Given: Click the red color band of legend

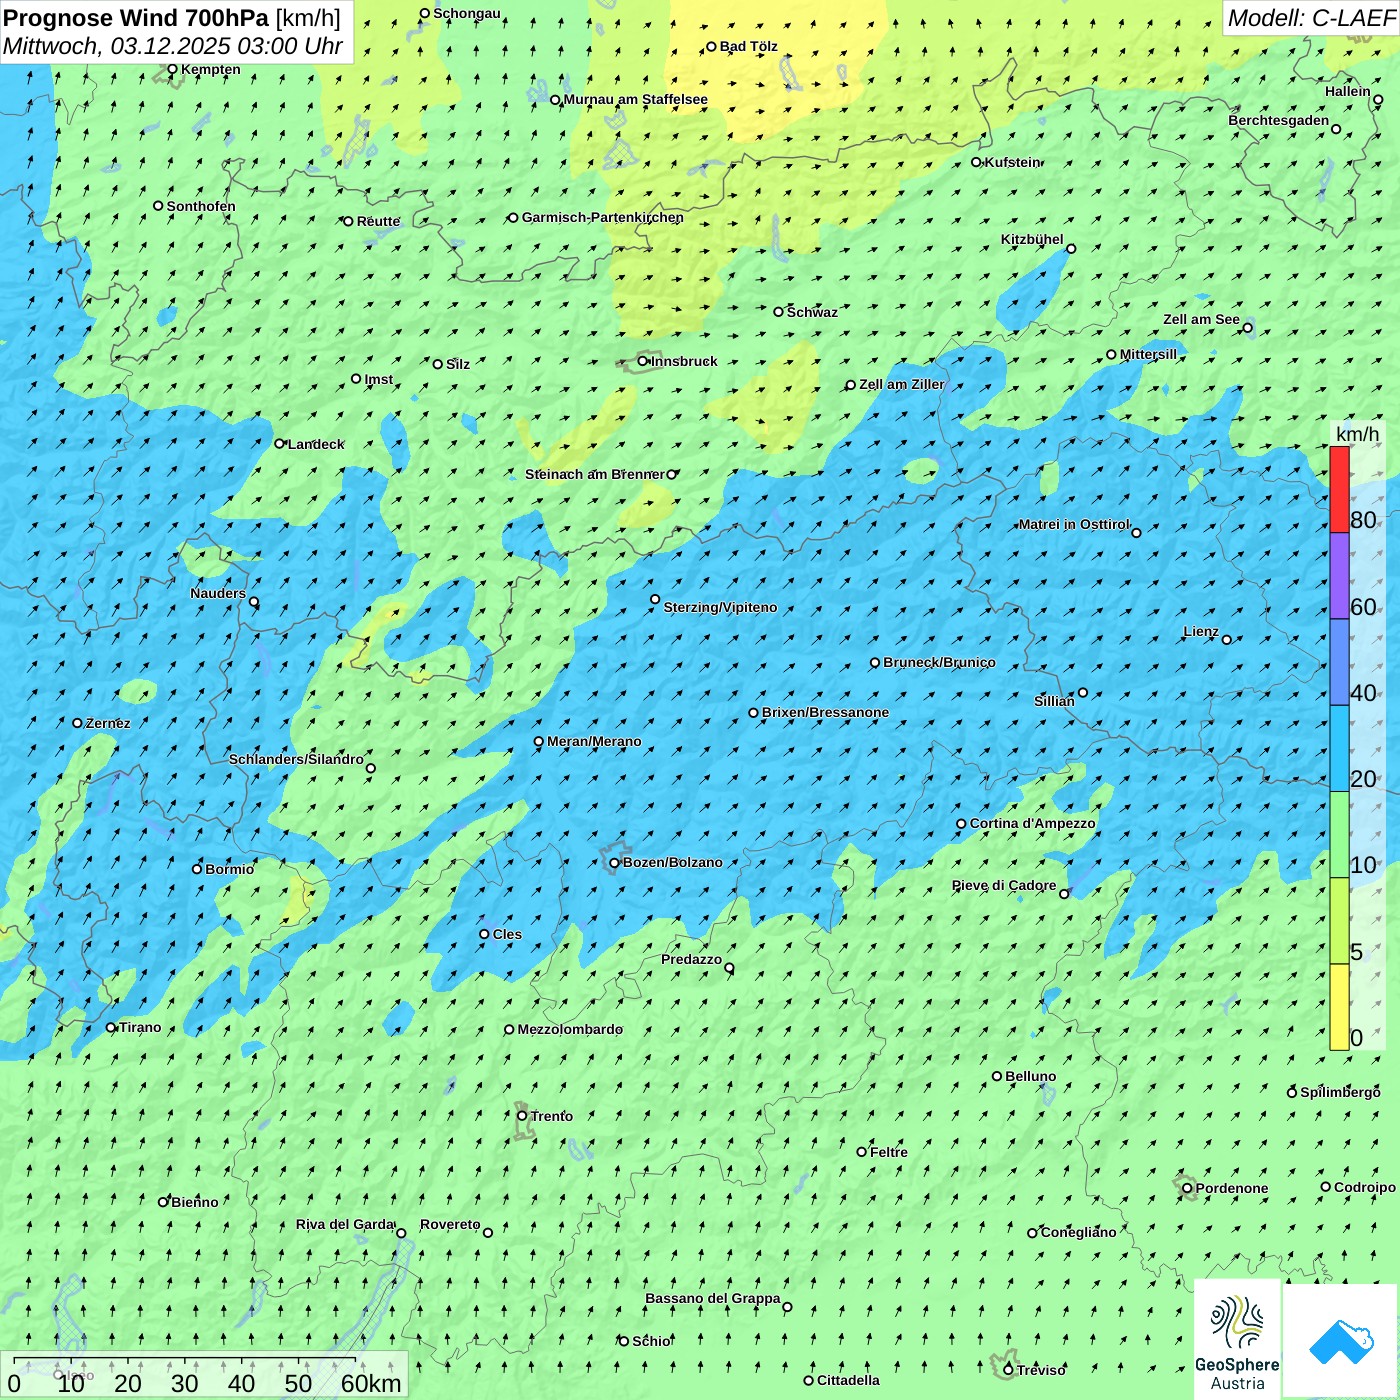Looking at the screenshot, I should pos(1339,489).
